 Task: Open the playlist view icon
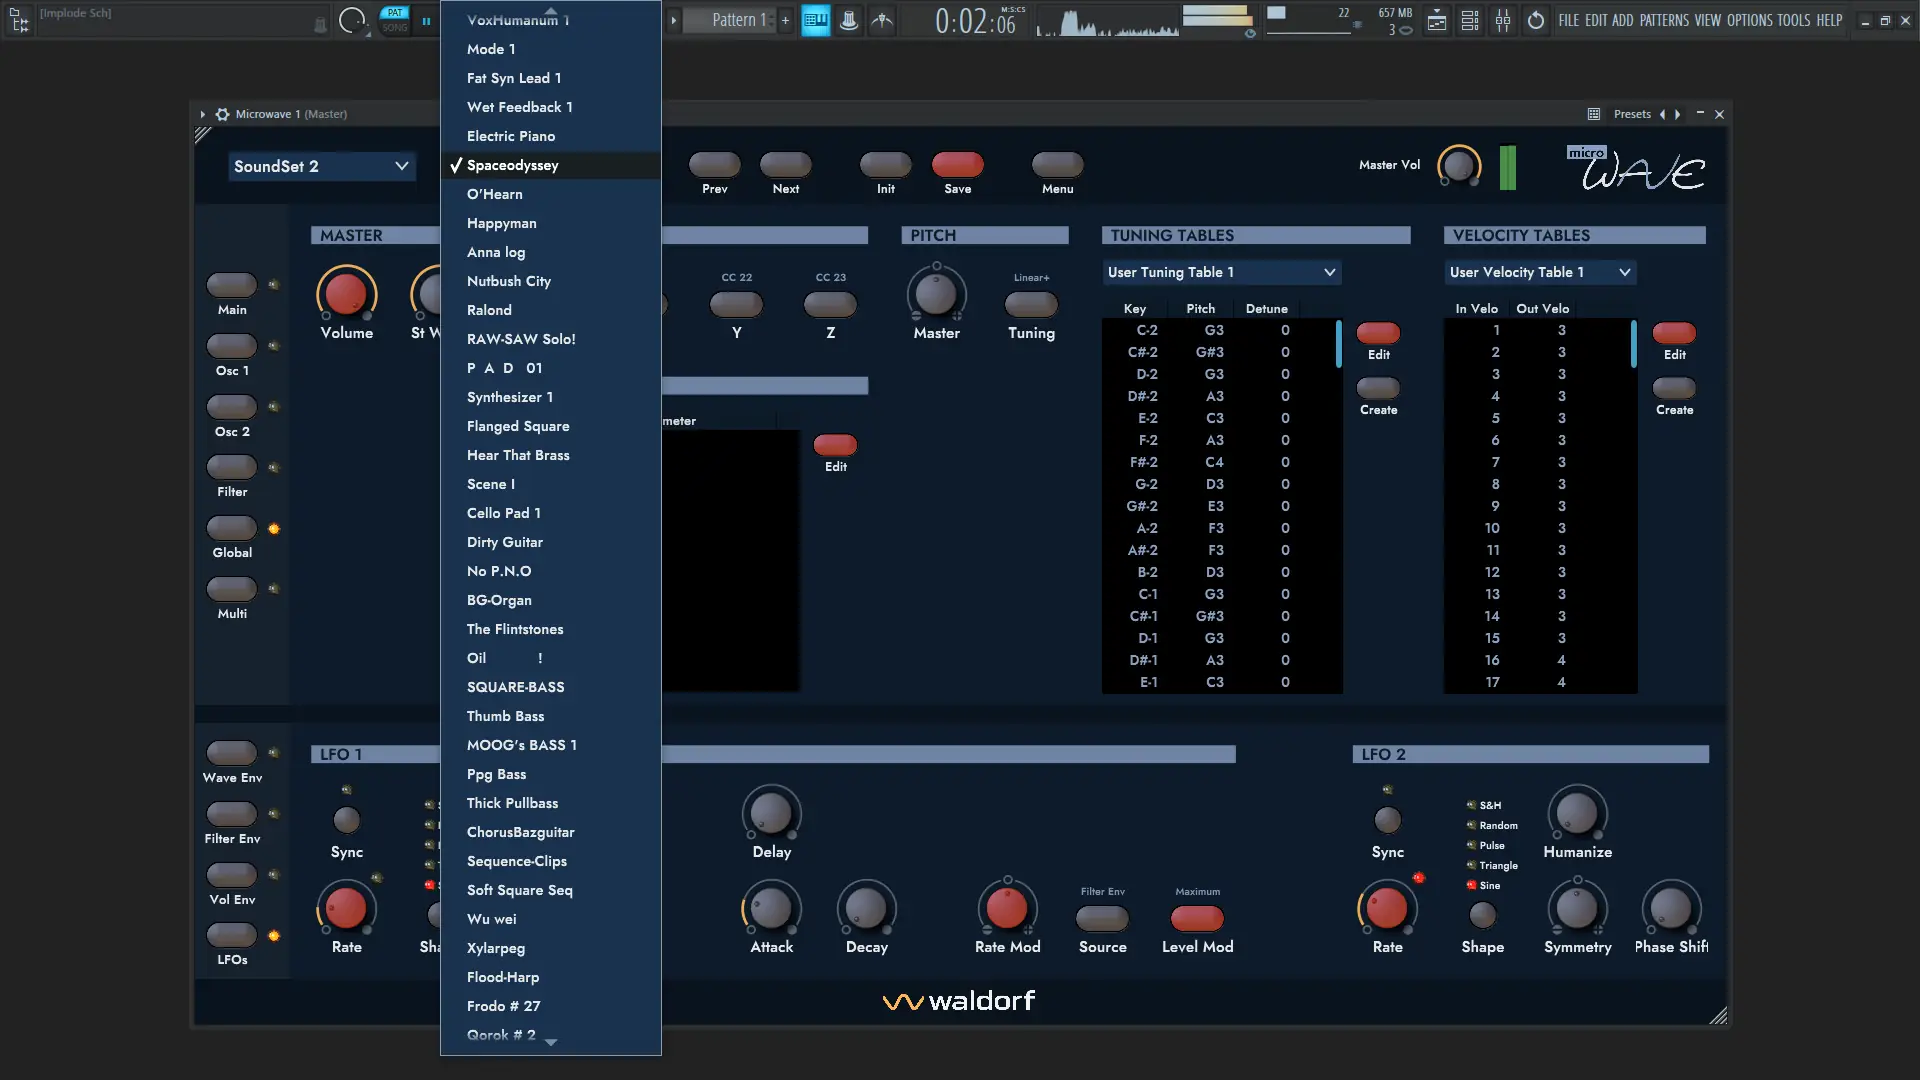1436,20
